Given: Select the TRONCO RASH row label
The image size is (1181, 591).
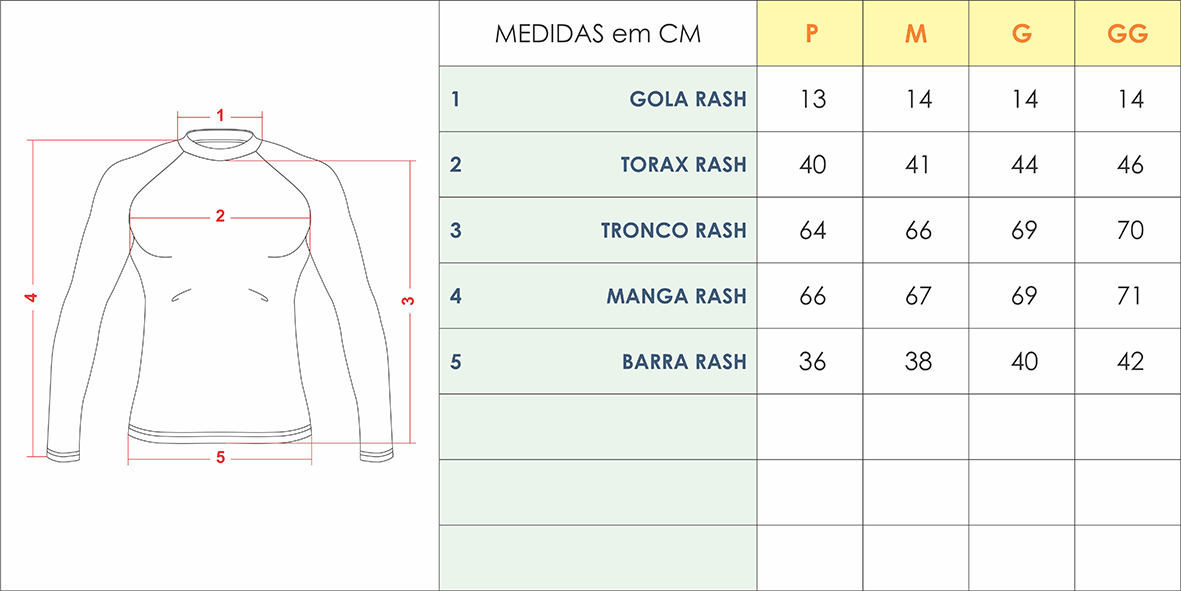Looking at the screenshot, I should pos(673,230).
